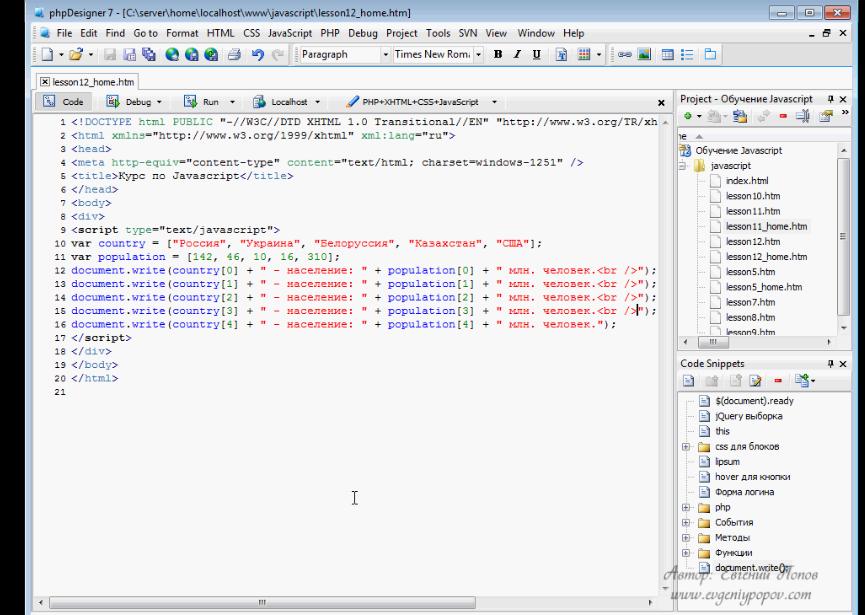865x615 pixels.
Task: Click the green add icon in the Project toolbar
Action: coord(687,116)
